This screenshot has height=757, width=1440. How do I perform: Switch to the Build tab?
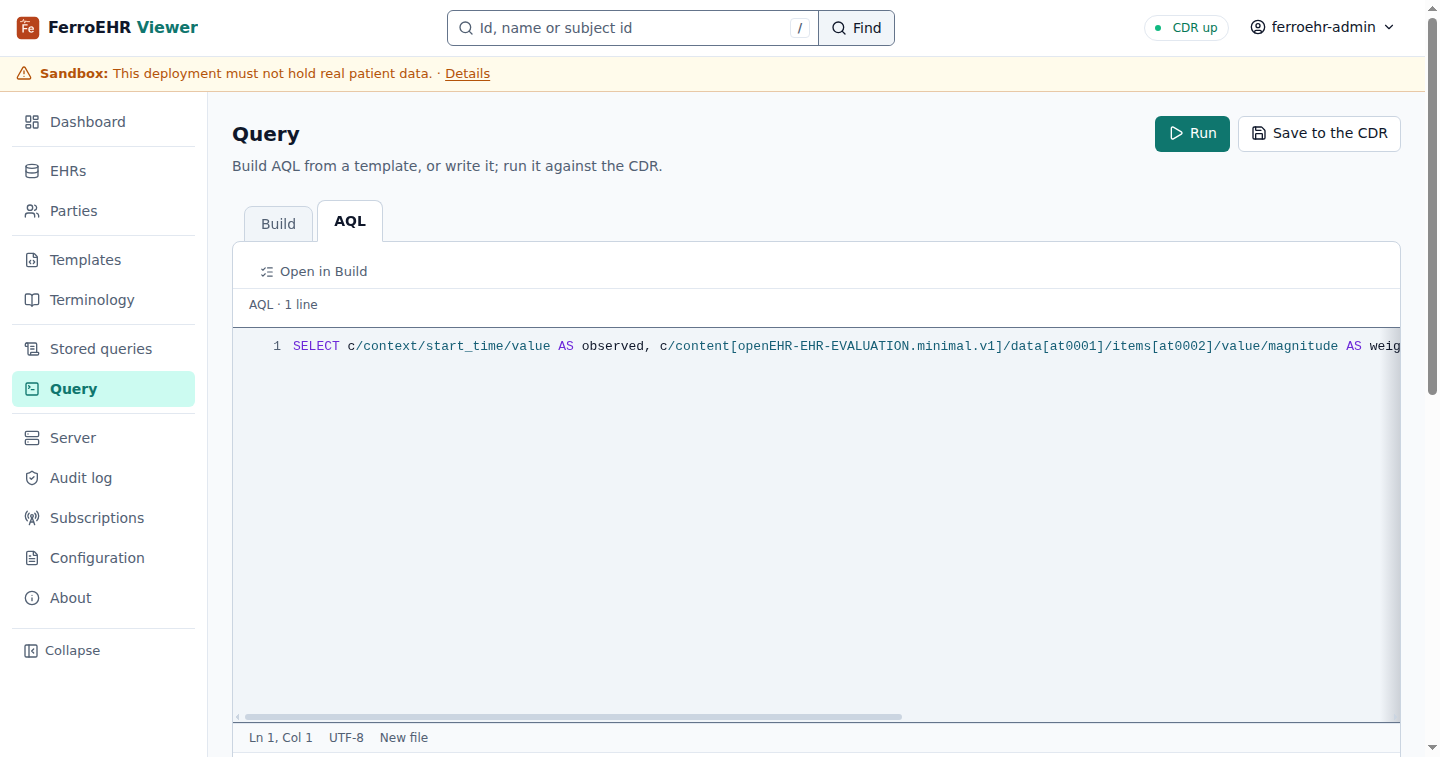click(278, 224)
